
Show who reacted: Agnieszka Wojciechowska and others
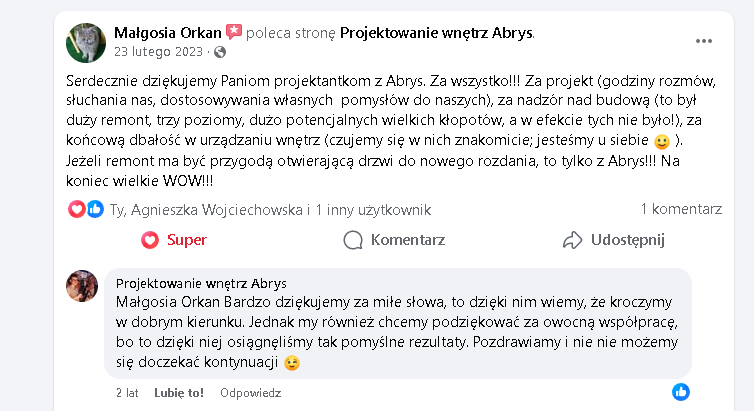[x=270, y=210]
